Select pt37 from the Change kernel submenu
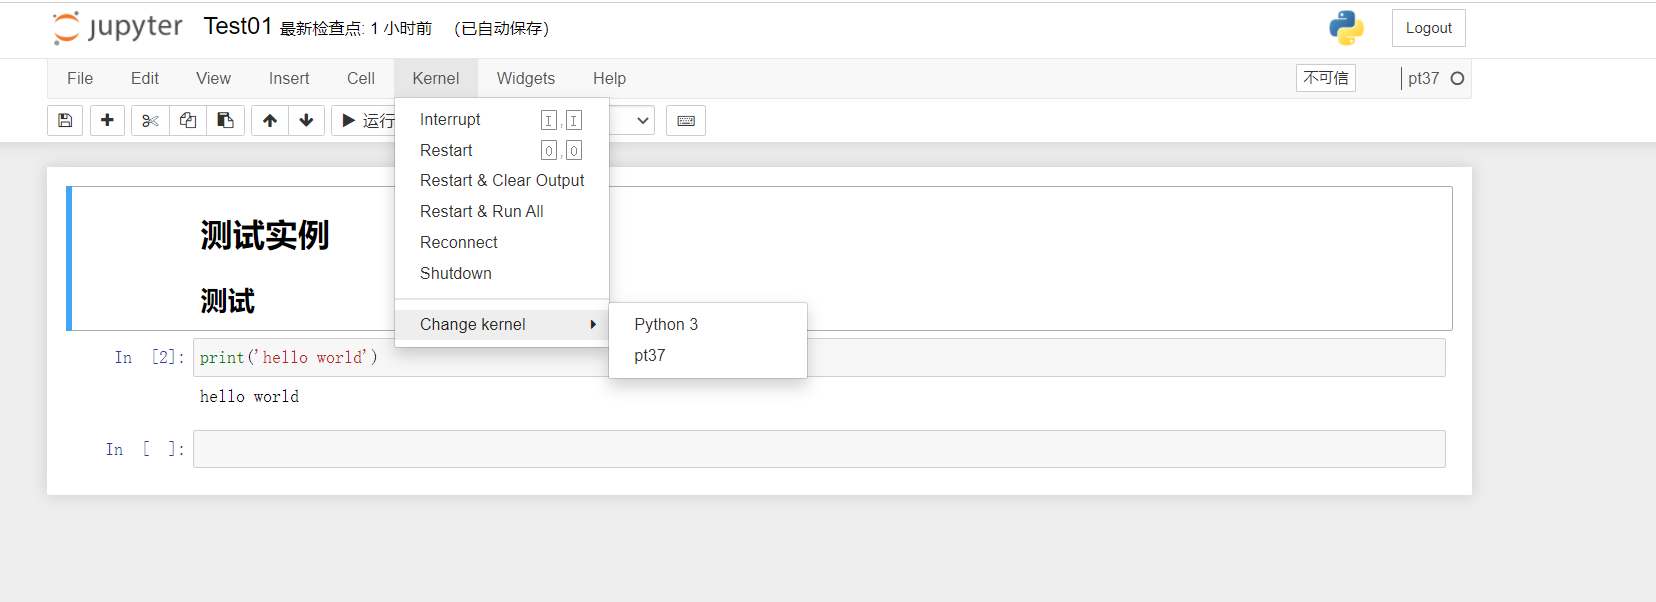Image resolution: width=1656 pixels, height=602 pixels. click(650, 355)
